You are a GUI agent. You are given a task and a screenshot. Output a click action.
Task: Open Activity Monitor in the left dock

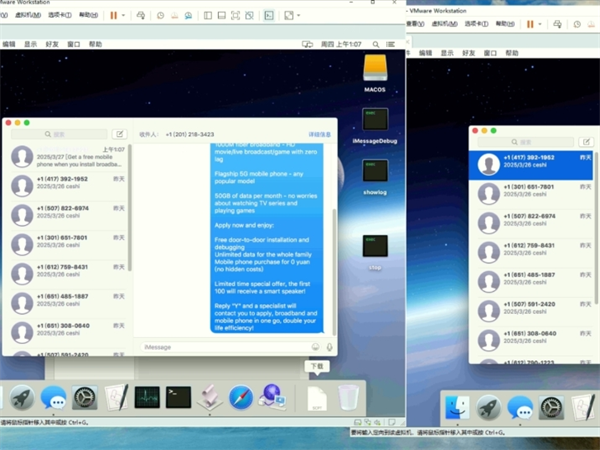(147, 398)
